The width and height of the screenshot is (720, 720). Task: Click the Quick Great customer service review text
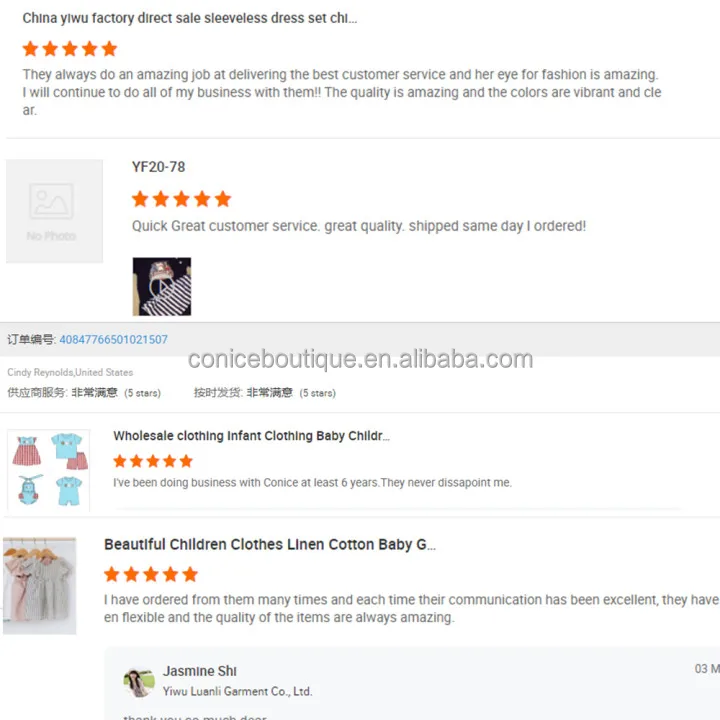pyautogui.click(x=359, y=226)
